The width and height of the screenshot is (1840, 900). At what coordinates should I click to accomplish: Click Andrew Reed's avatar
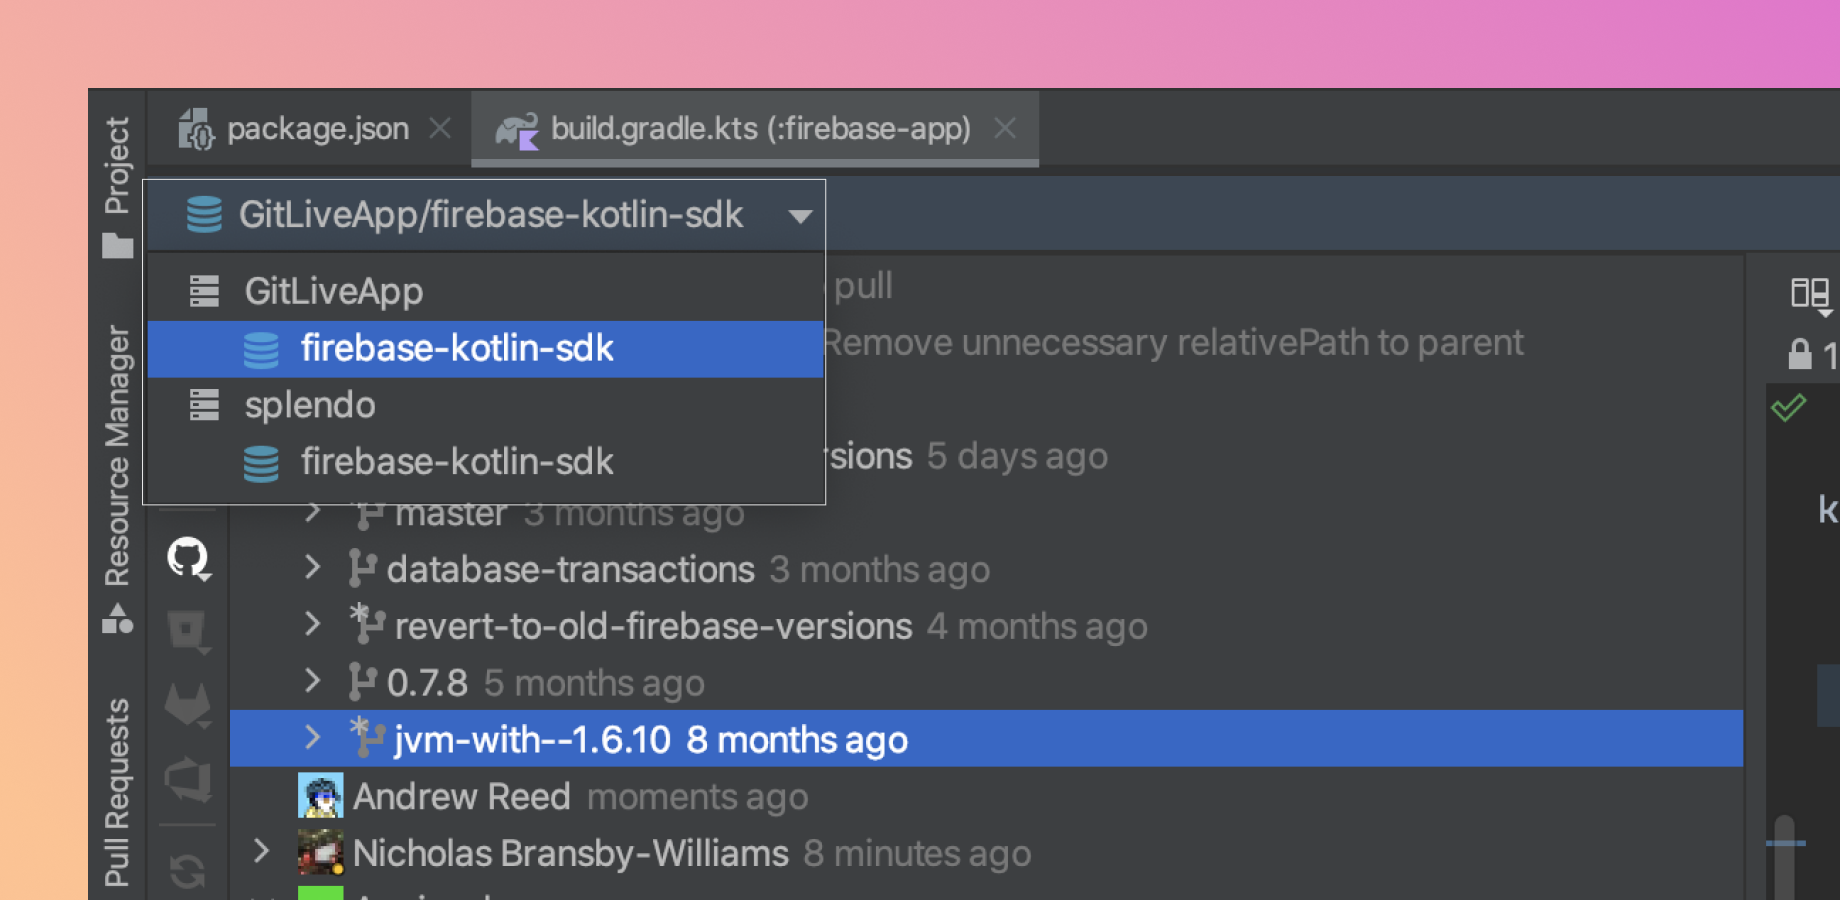[x=321, y=796]
